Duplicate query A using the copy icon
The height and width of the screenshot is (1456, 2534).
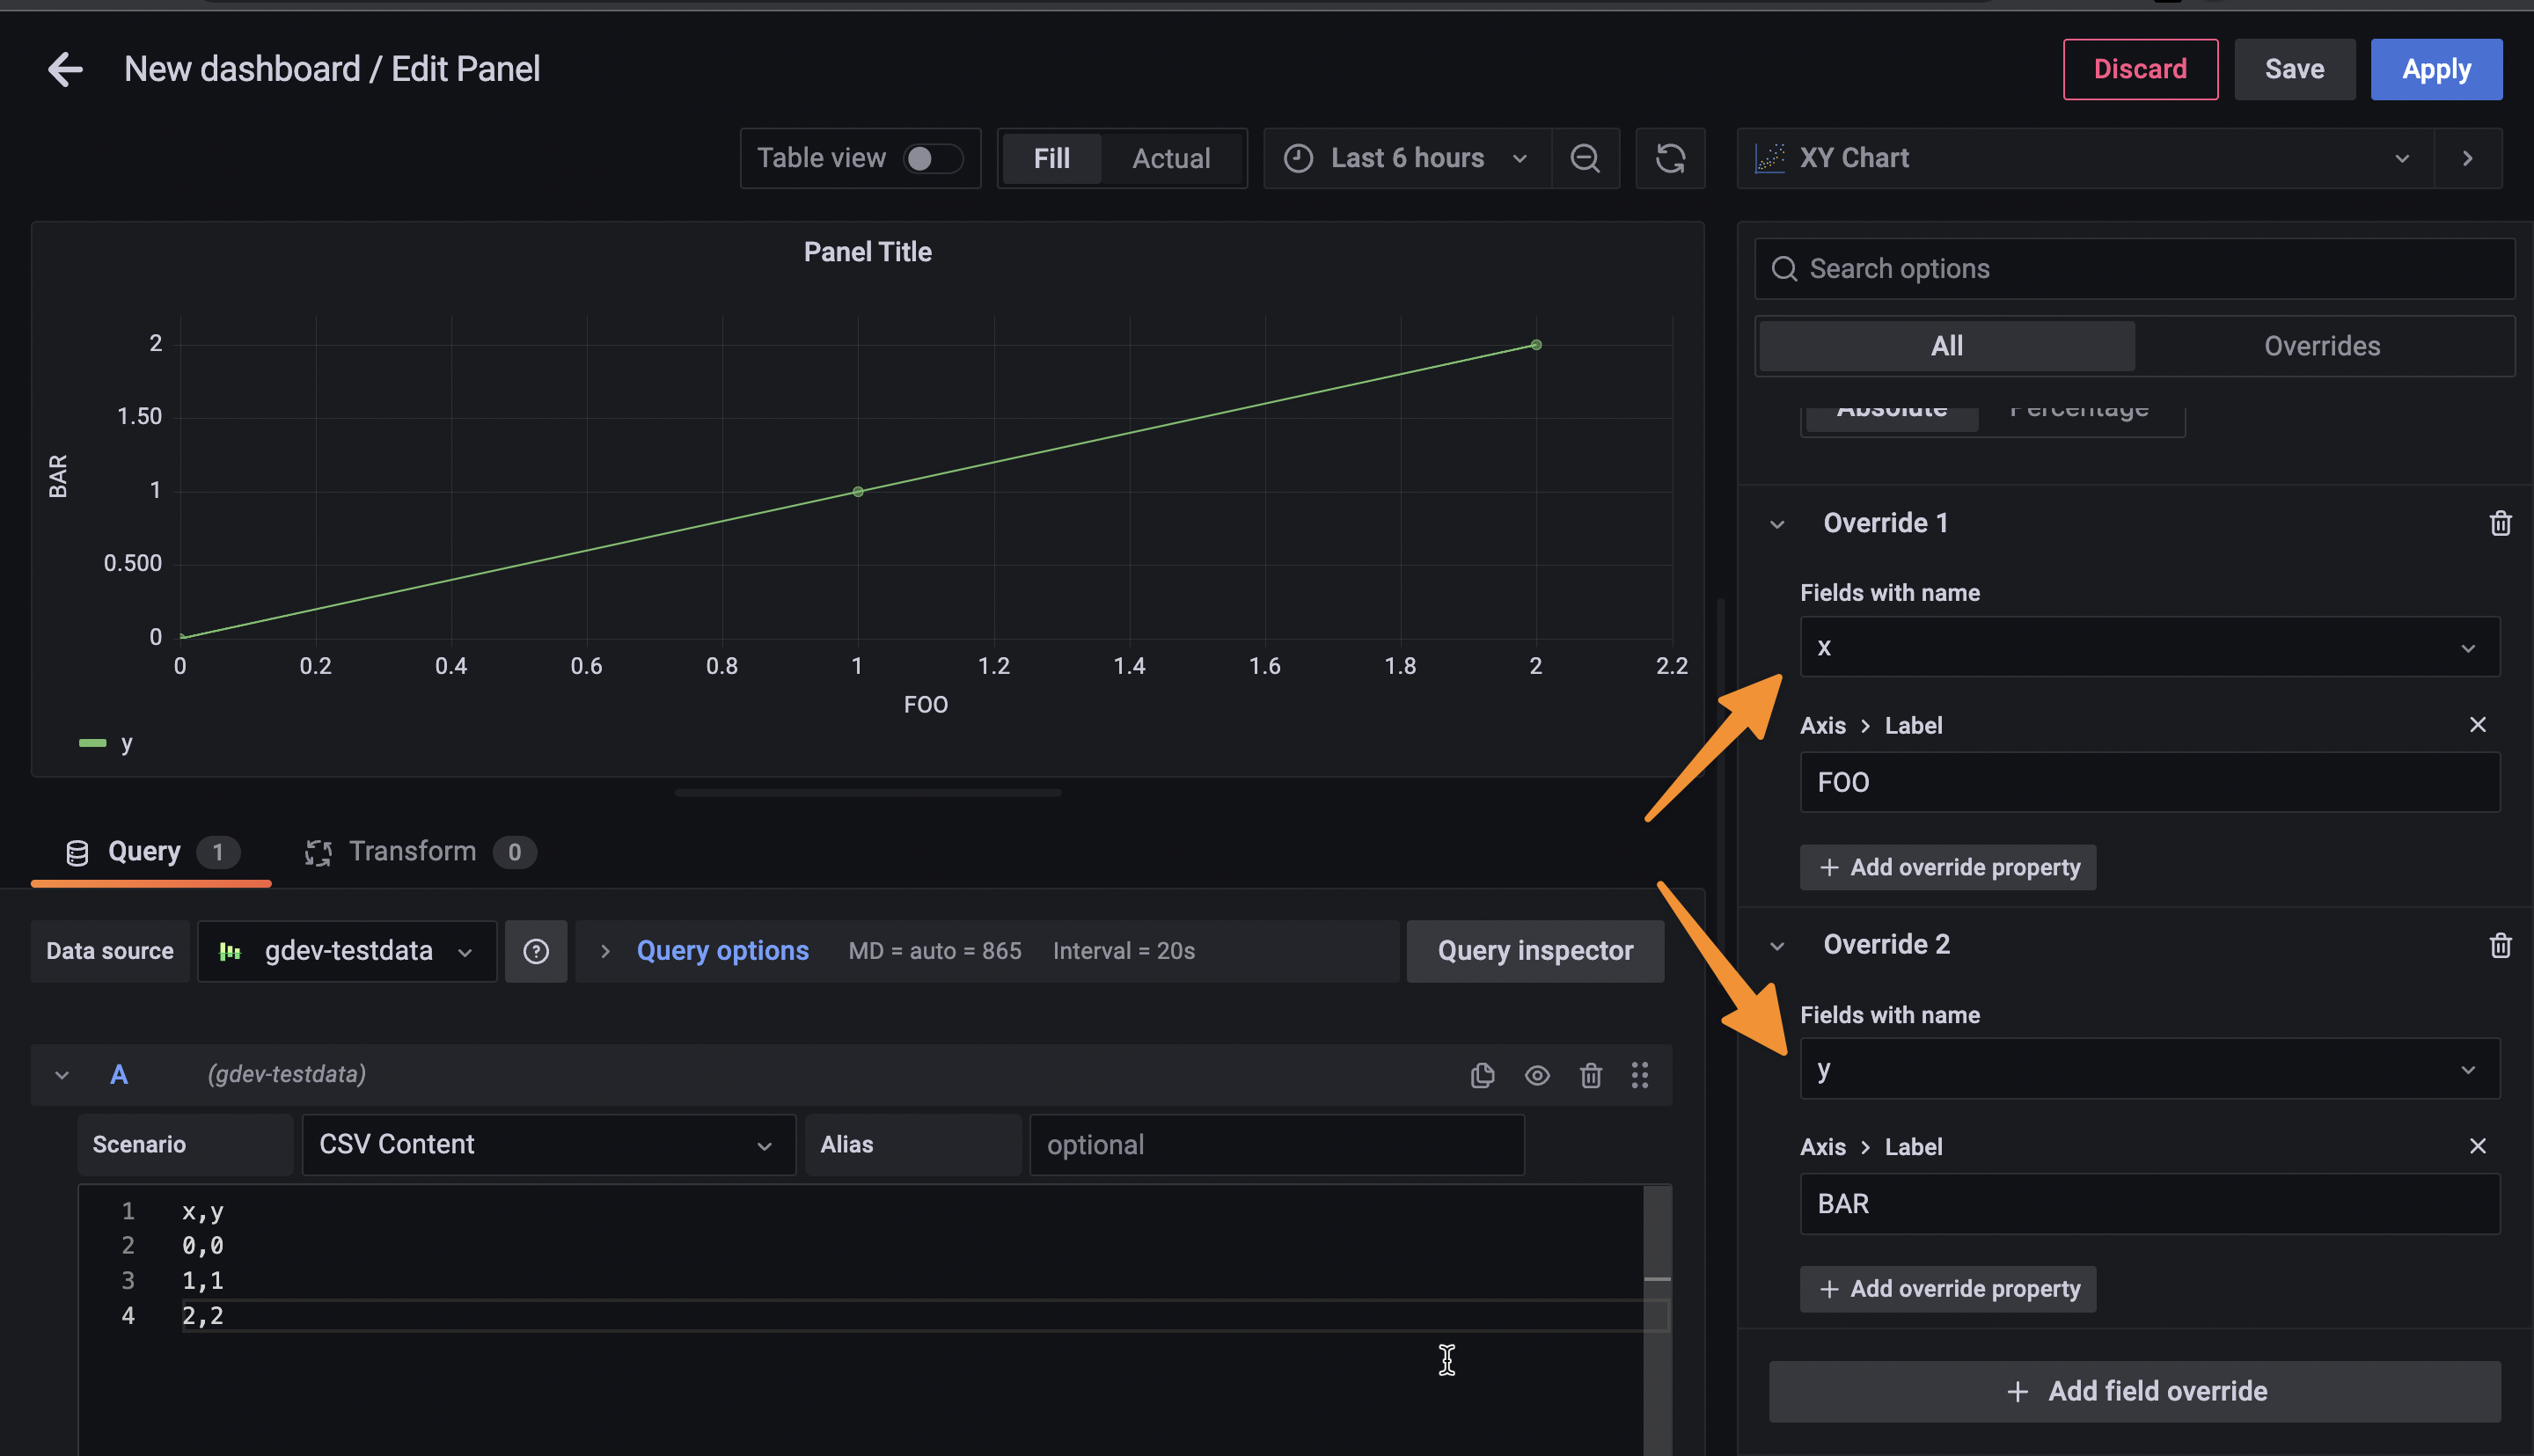click(x=1483, y=1075)
